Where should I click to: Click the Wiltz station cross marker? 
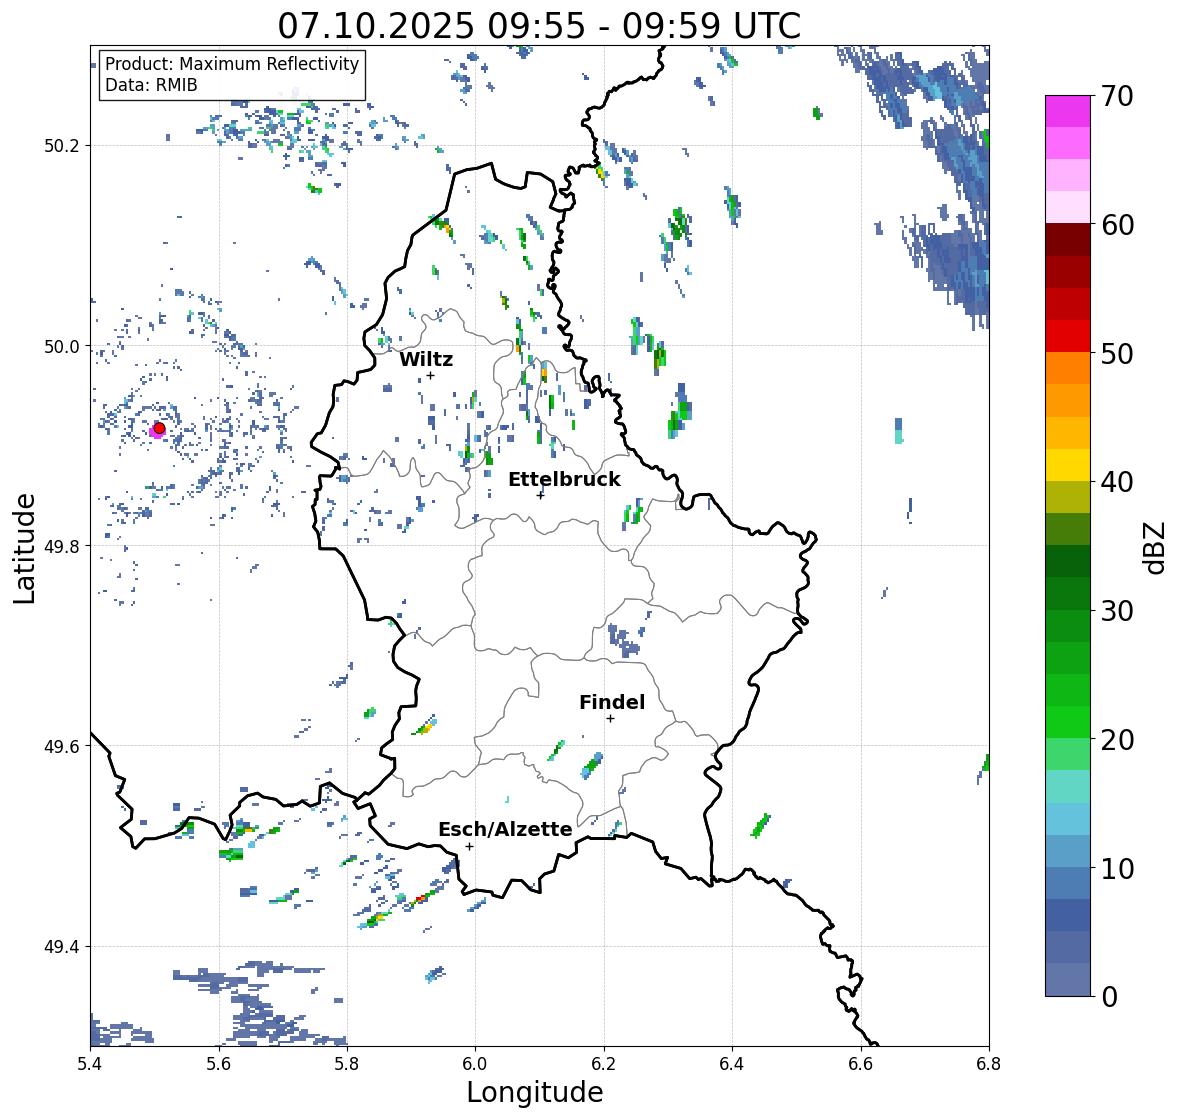click(x=430, y=375)
